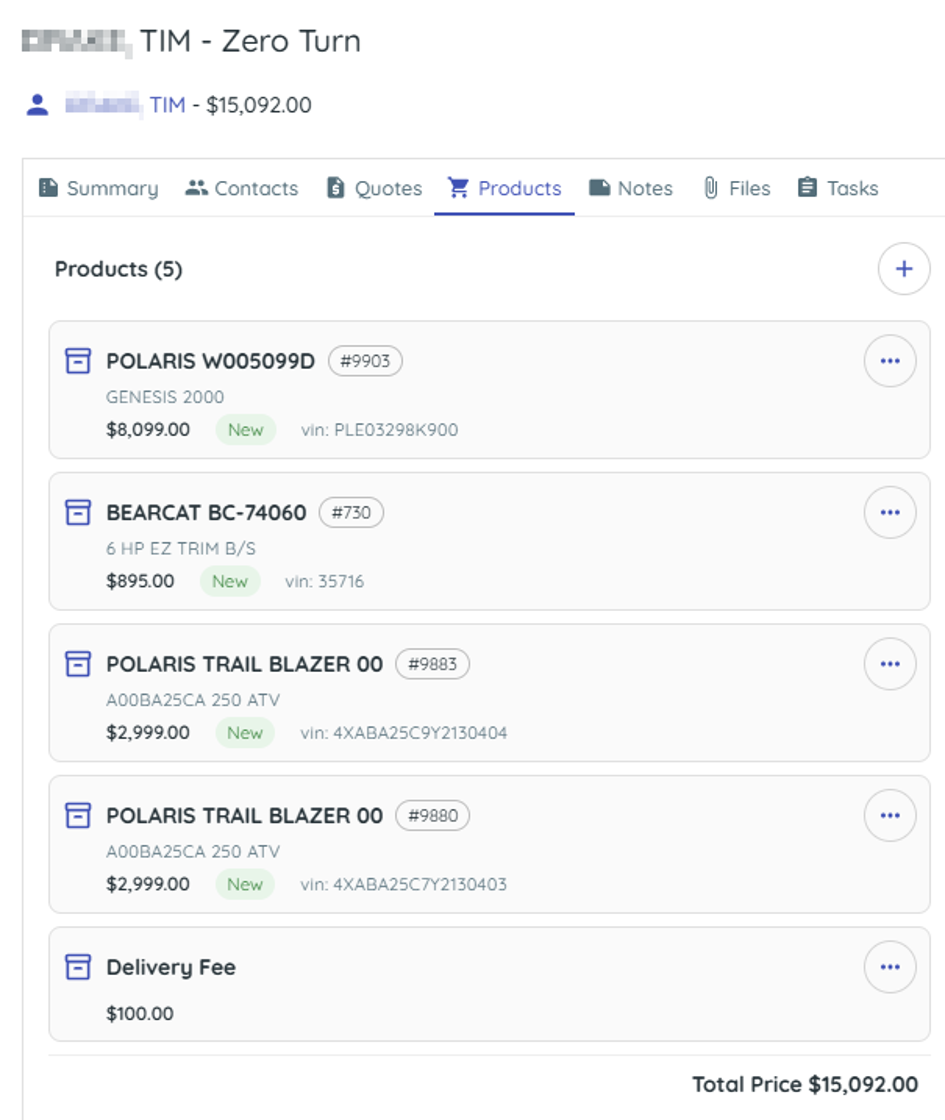Click the 6 HP EZ TRIM B/S description
The height and width of the screenshot is (1120, 945).
click(181, 548)
